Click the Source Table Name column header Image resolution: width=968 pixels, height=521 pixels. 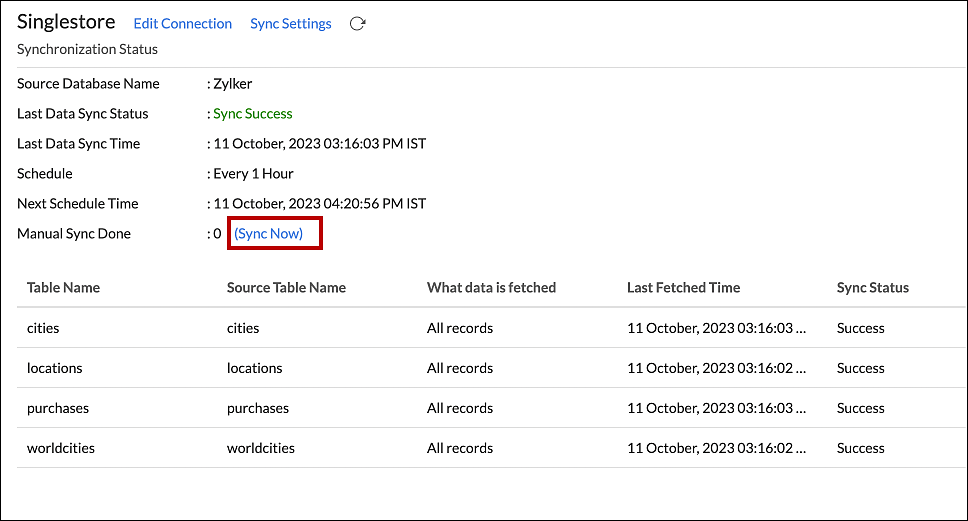coord(286,288)
